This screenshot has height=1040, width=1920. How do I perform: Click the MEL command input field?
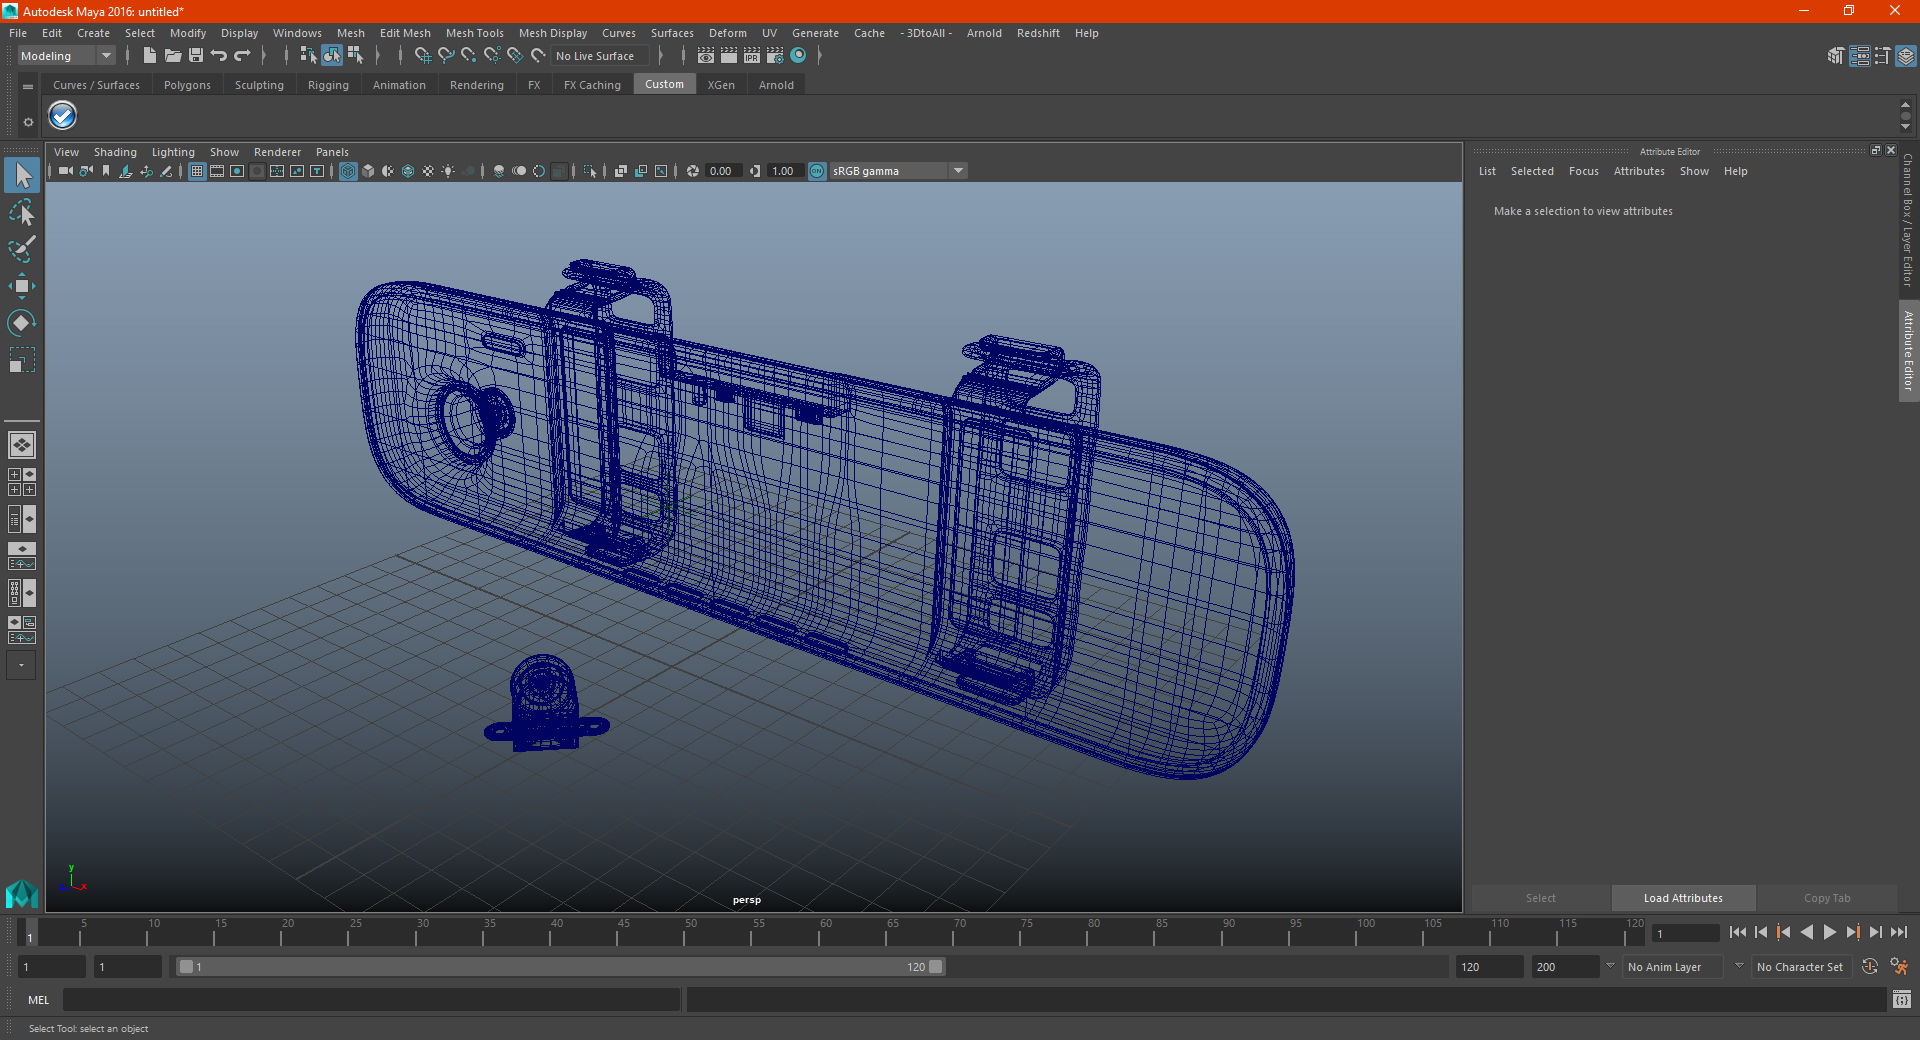click(x=372, y=1000)
